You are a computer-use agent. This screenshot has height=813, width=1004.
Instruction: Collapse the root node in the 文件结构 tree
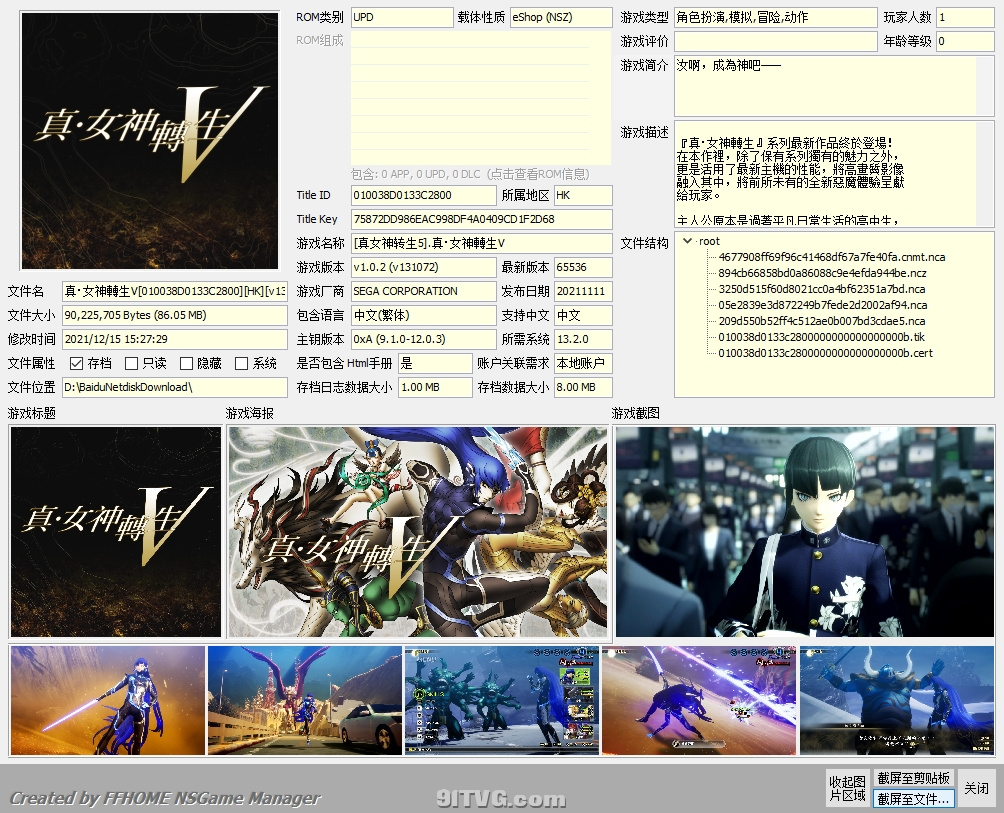tap(689, 241)
